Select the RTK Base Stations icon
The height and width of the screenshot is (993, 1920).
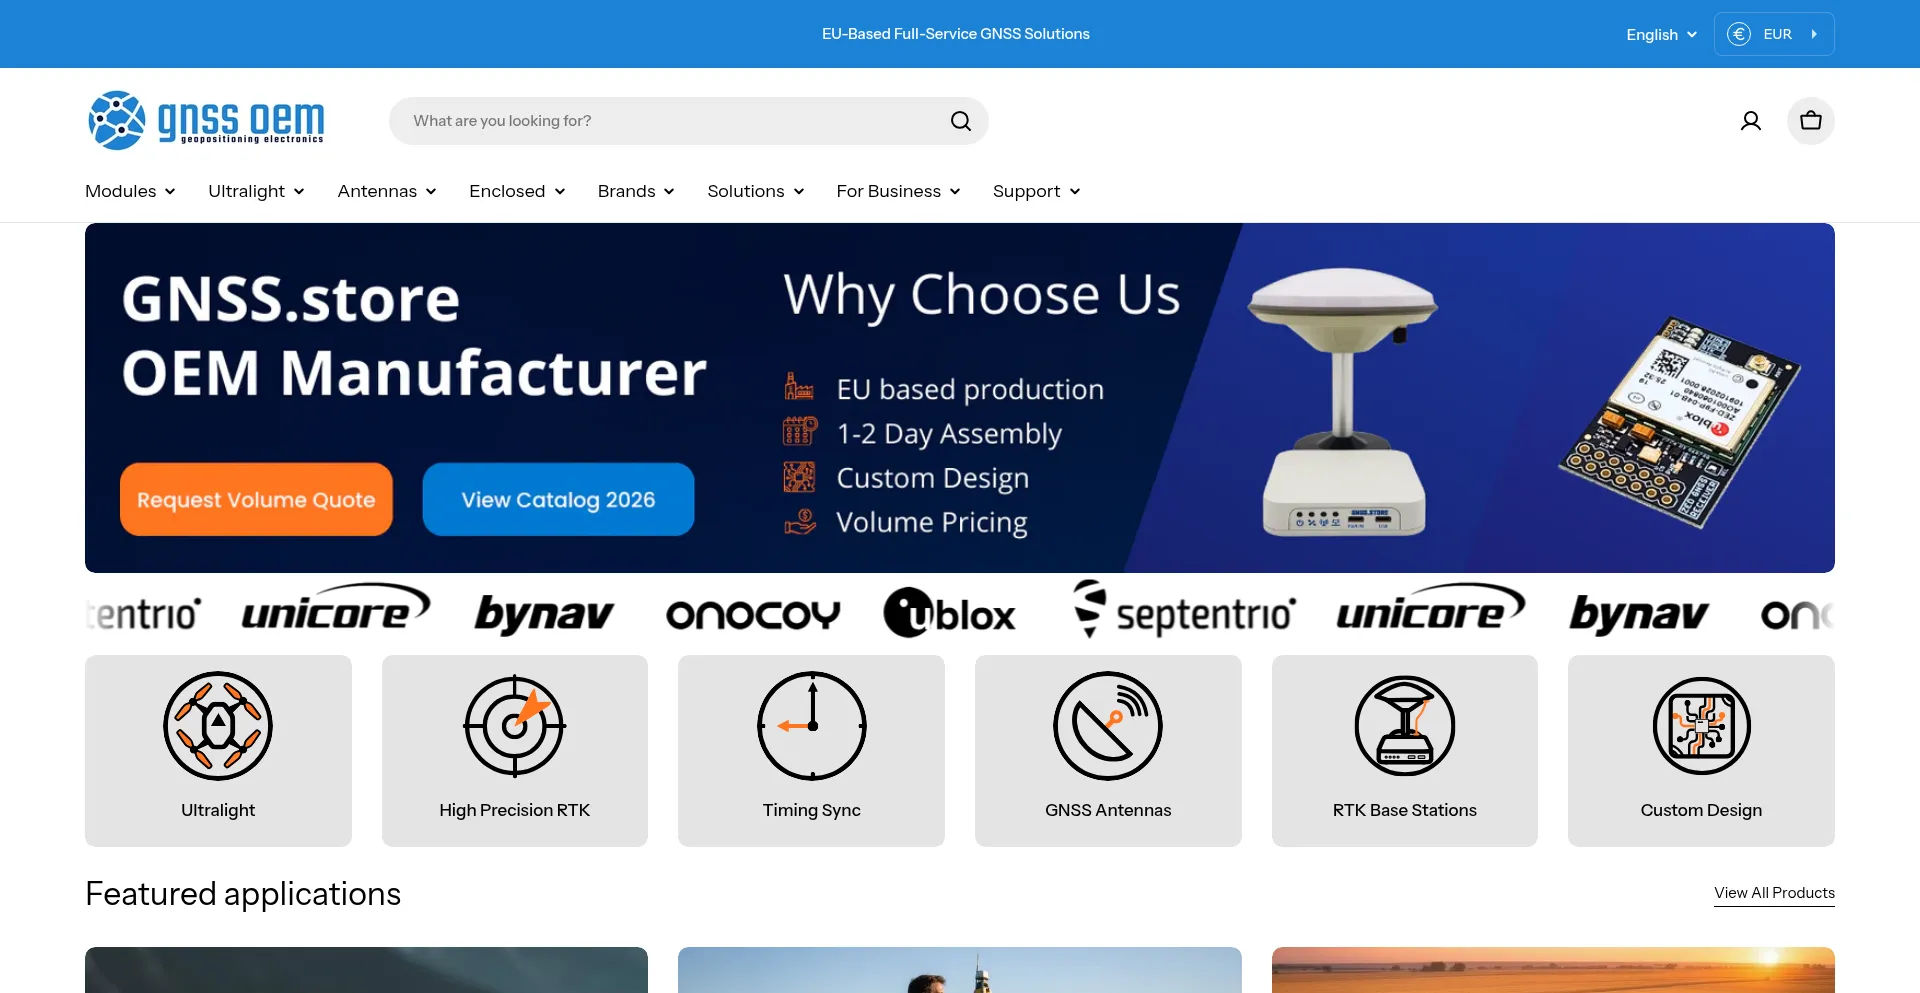(x=1405, y=726)
